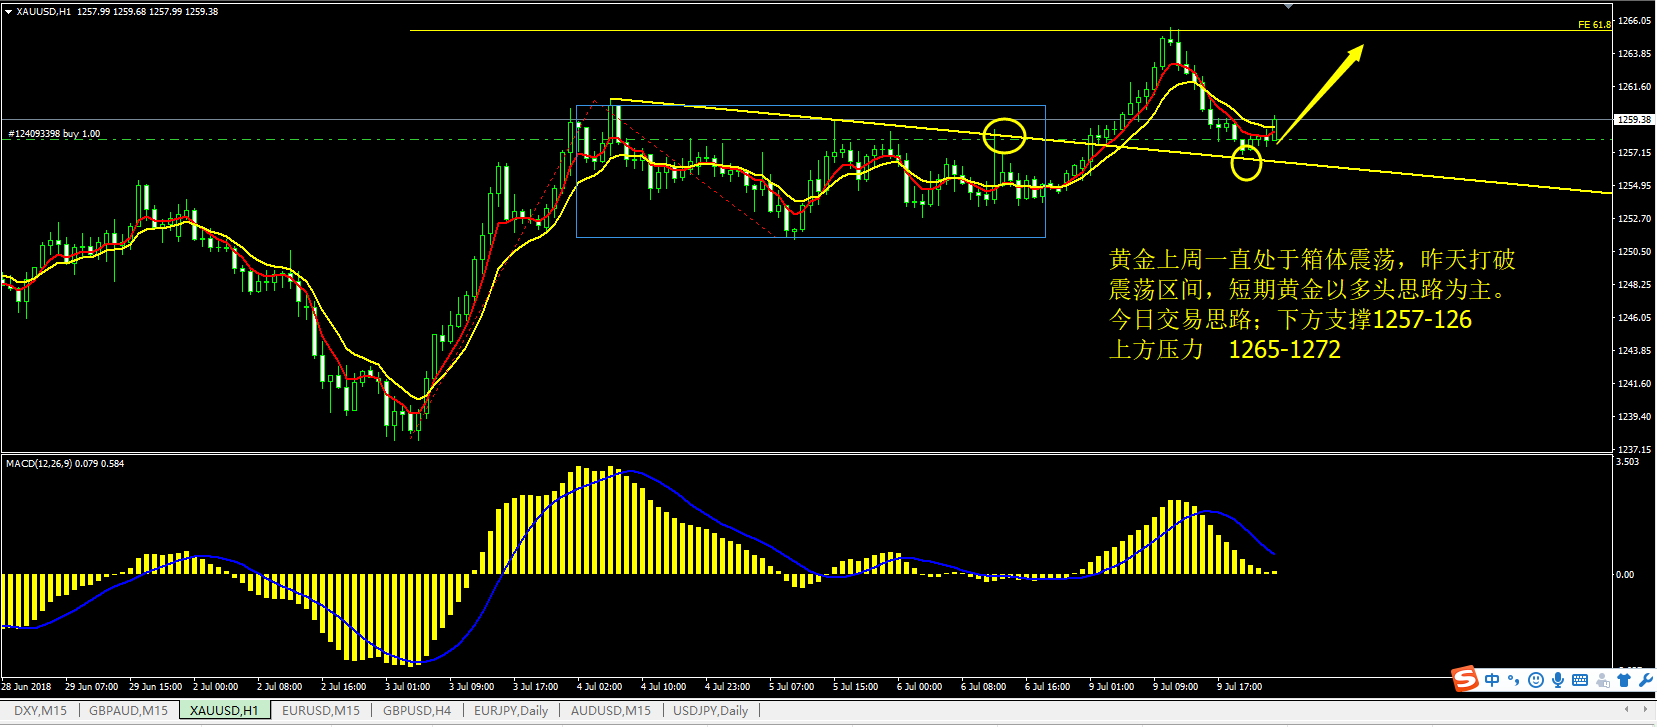Click the 'FE 61.8' Fibonacci level label
1657x727 pixels.
click(1594, 25)
